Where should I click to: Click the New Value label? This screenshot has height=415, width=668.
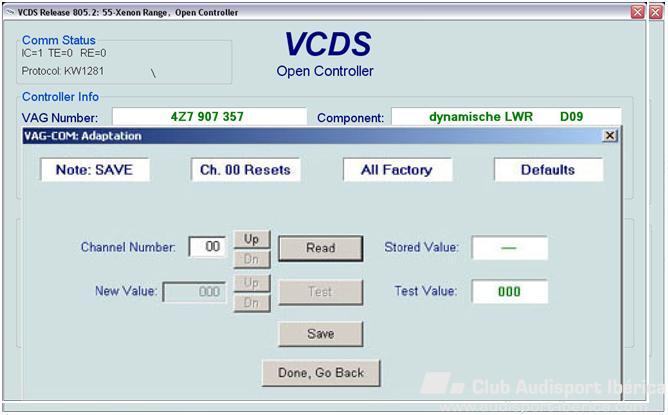[x=127, y=291]
